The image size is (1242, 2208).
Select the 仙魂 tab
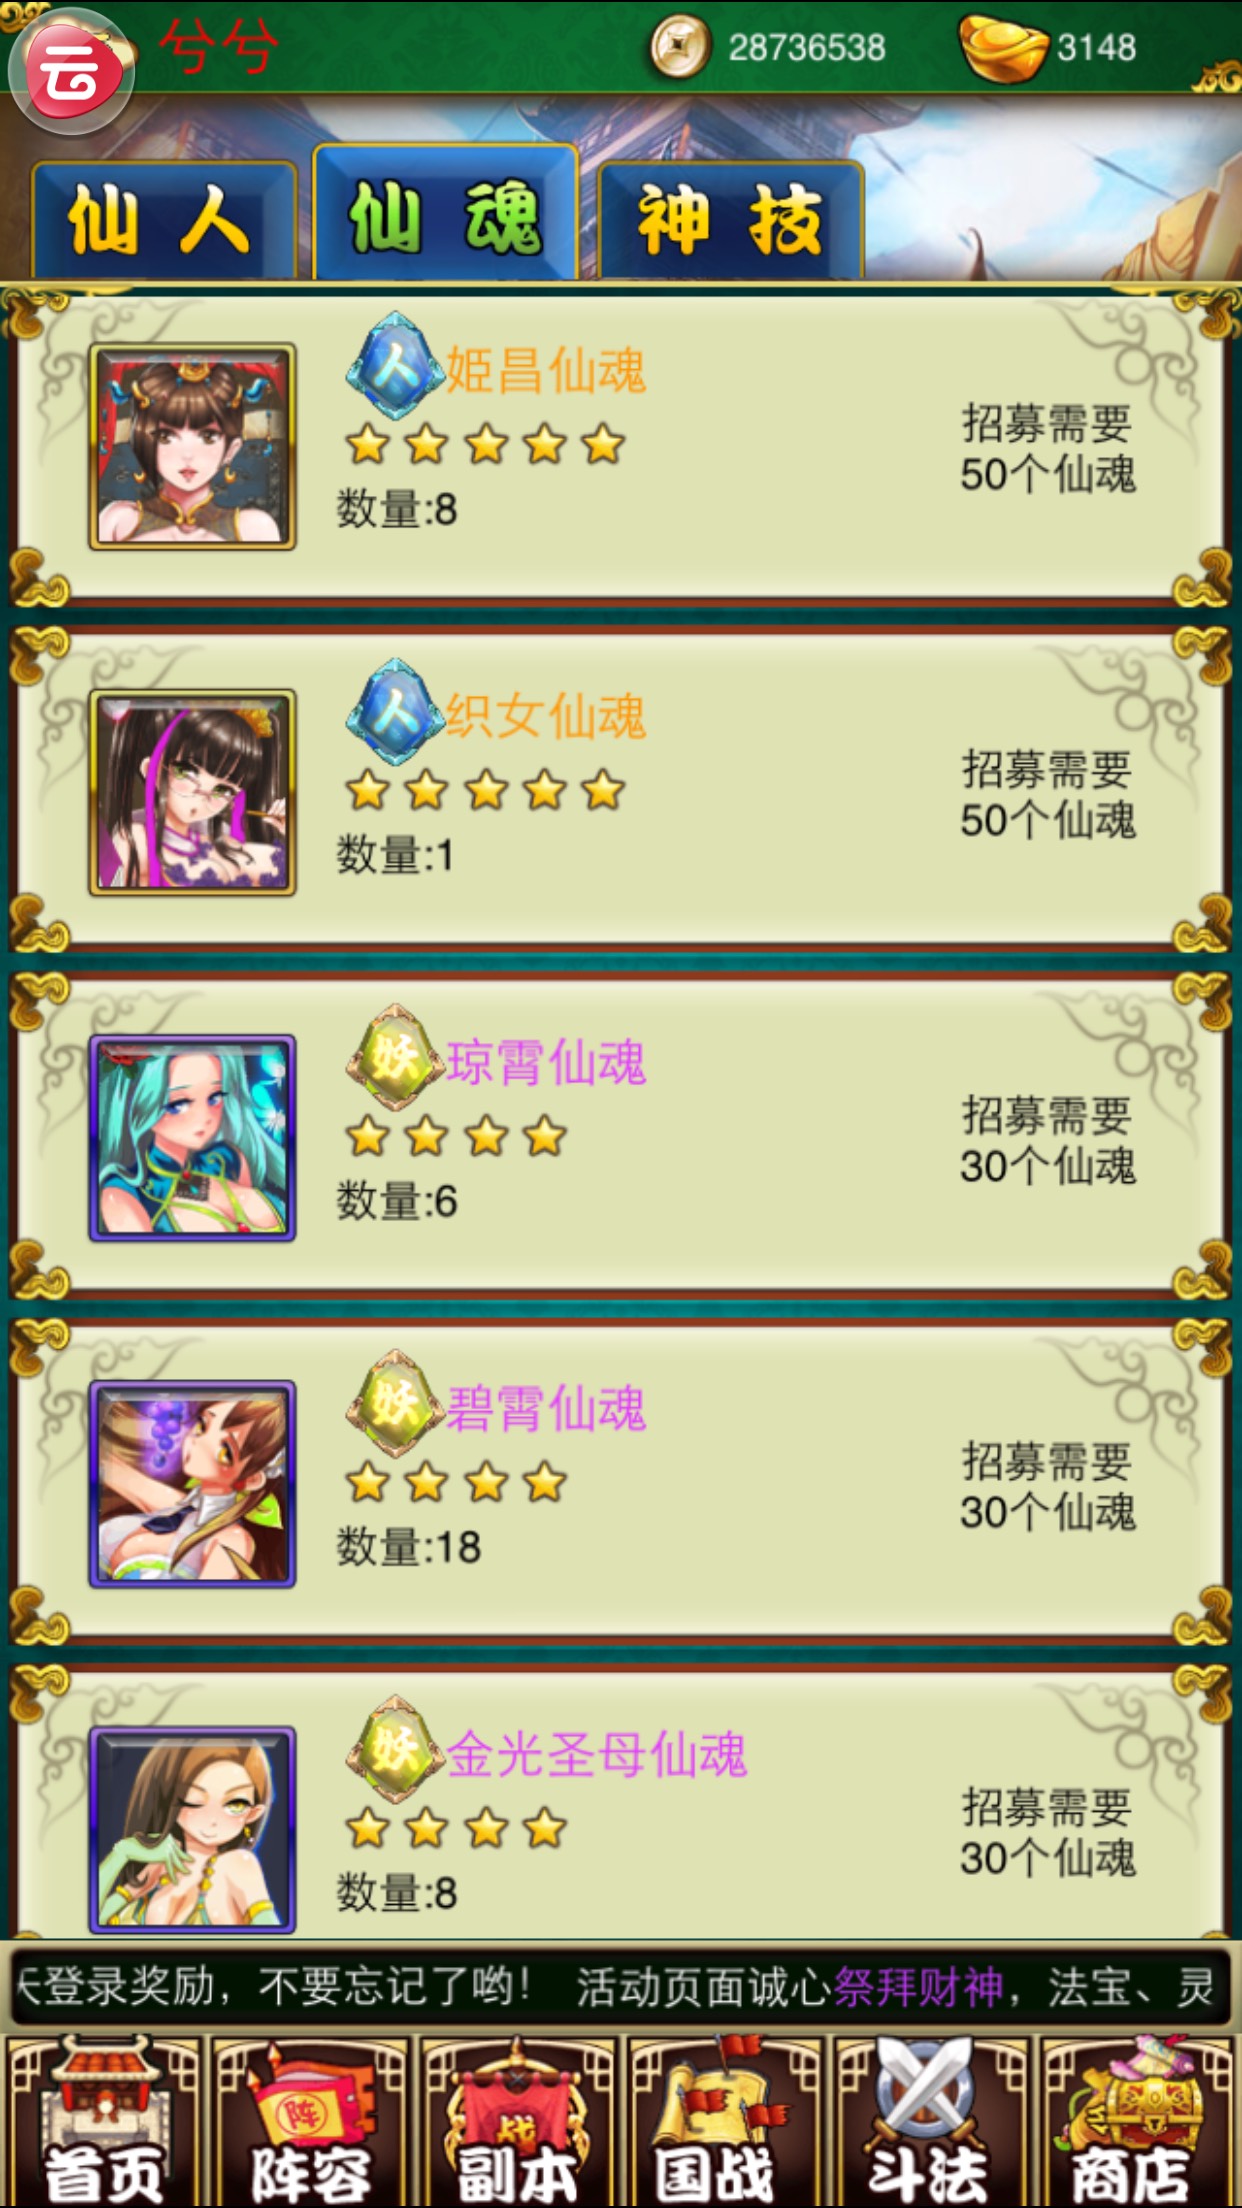(446, 213)
